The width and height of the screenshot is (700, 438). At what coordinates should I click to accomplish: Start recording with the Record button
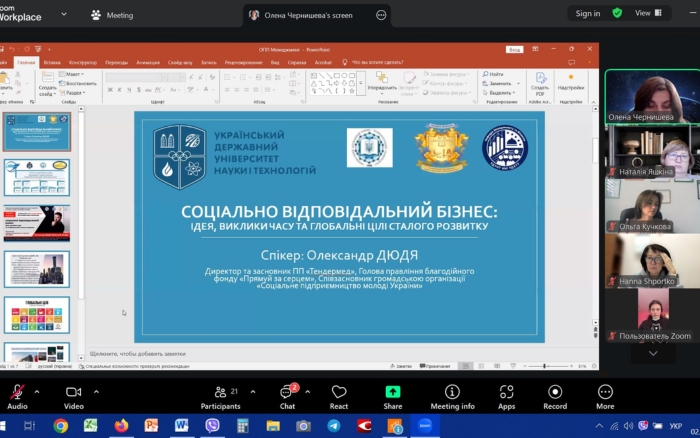tap(555, 392)
